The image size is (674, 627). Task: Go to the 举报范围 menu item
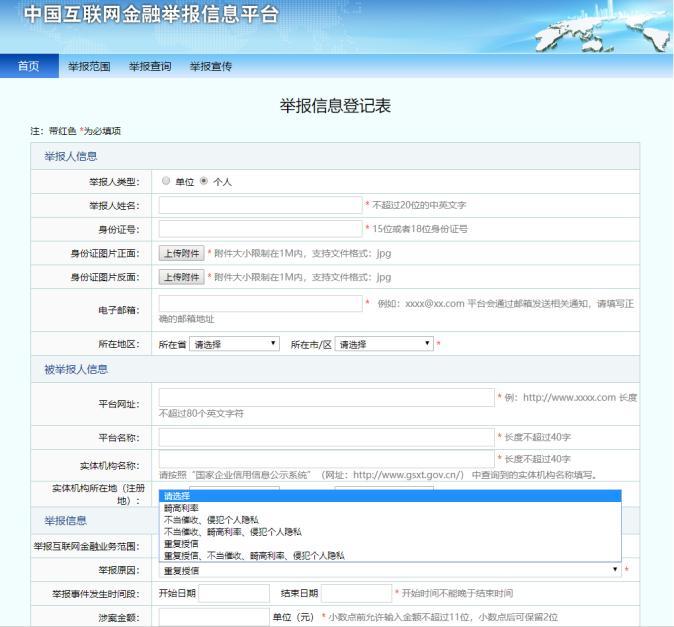coord(89,66)
